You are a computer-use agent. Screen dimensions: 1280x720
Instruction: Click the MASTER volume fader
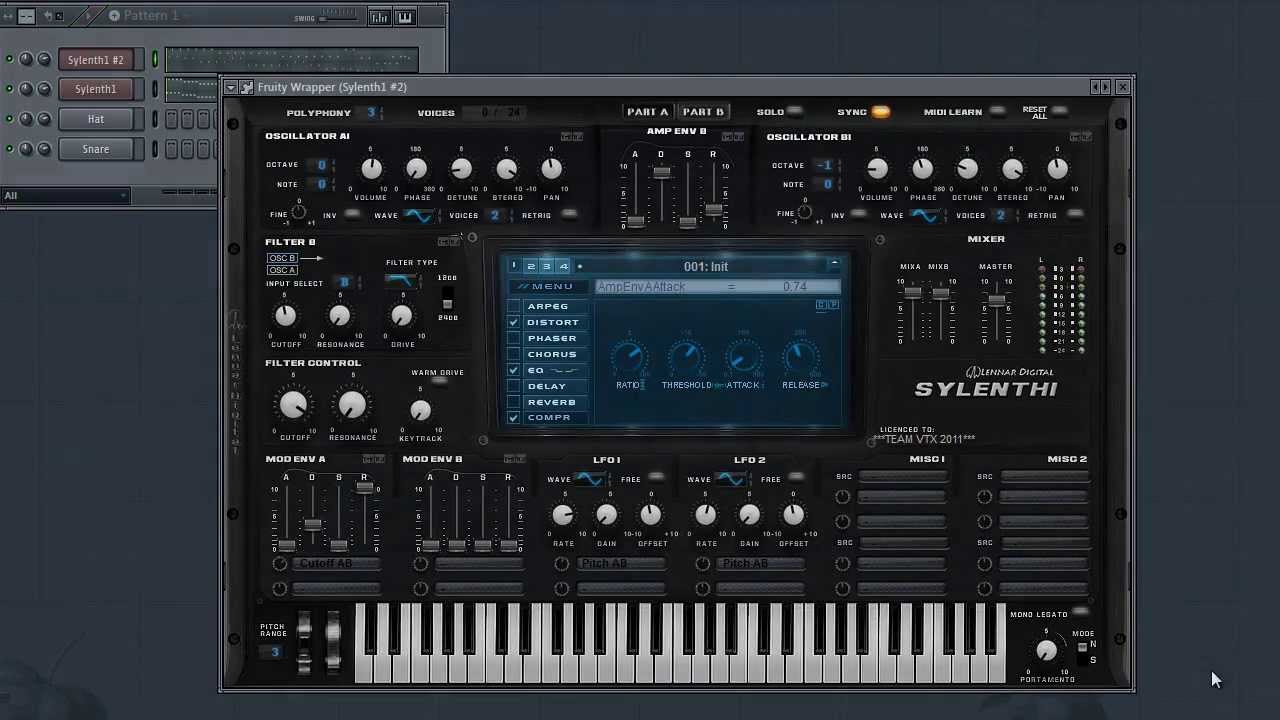click(995, 301)
